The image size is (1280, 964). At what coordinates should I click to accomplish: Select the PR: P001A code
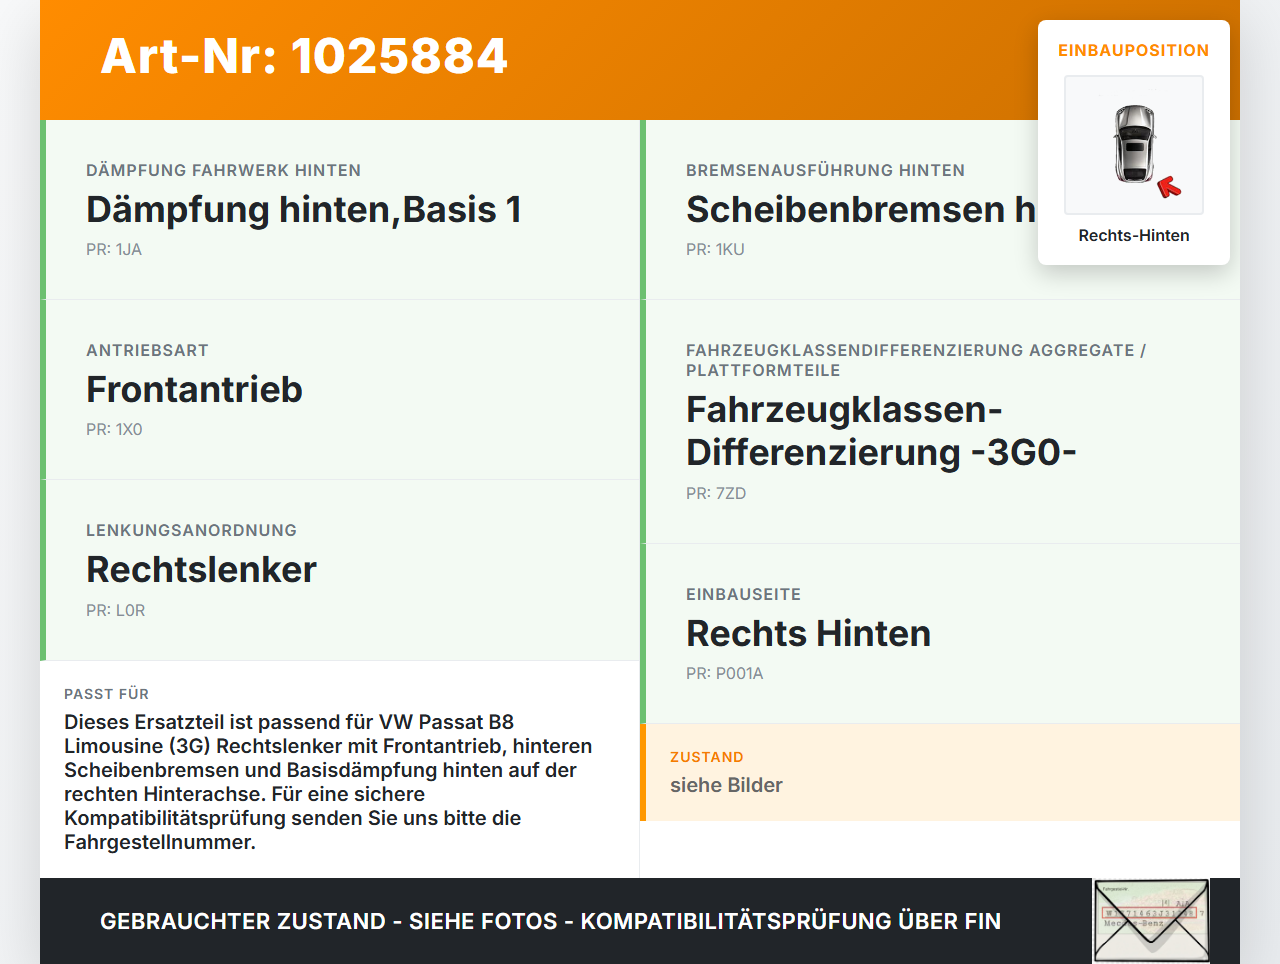[724, 673]
